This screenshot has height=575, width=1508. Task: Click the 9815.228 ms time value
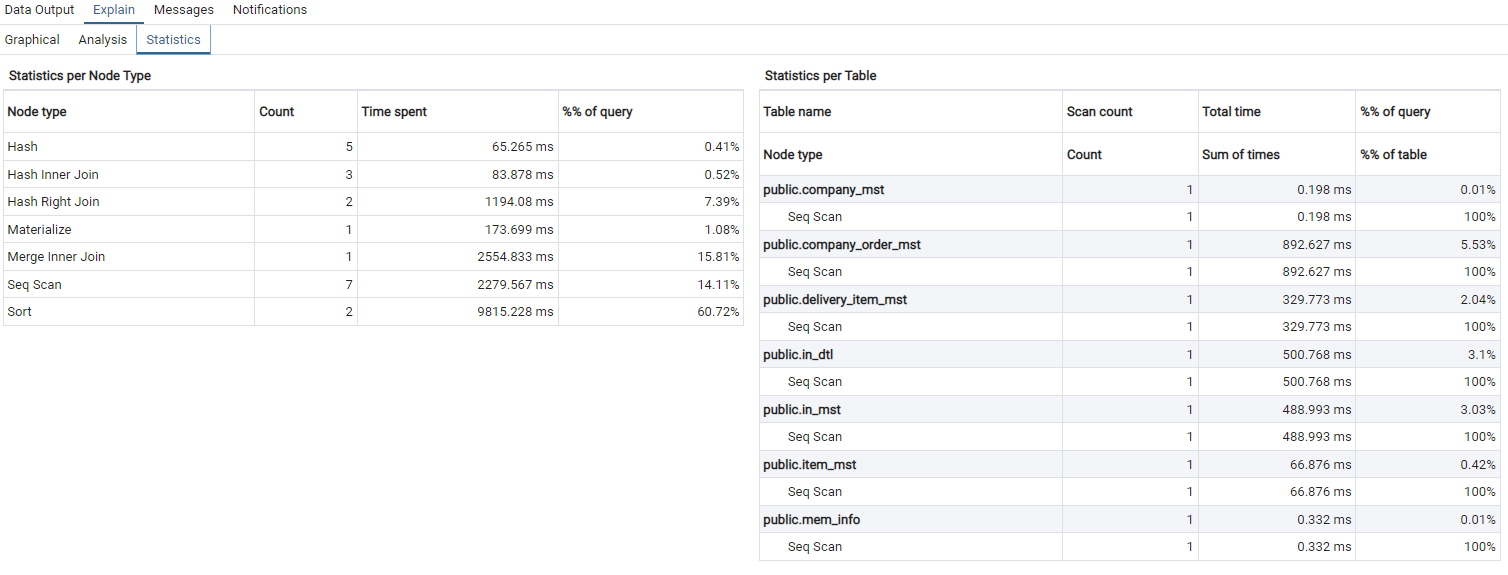pos(516,312)
